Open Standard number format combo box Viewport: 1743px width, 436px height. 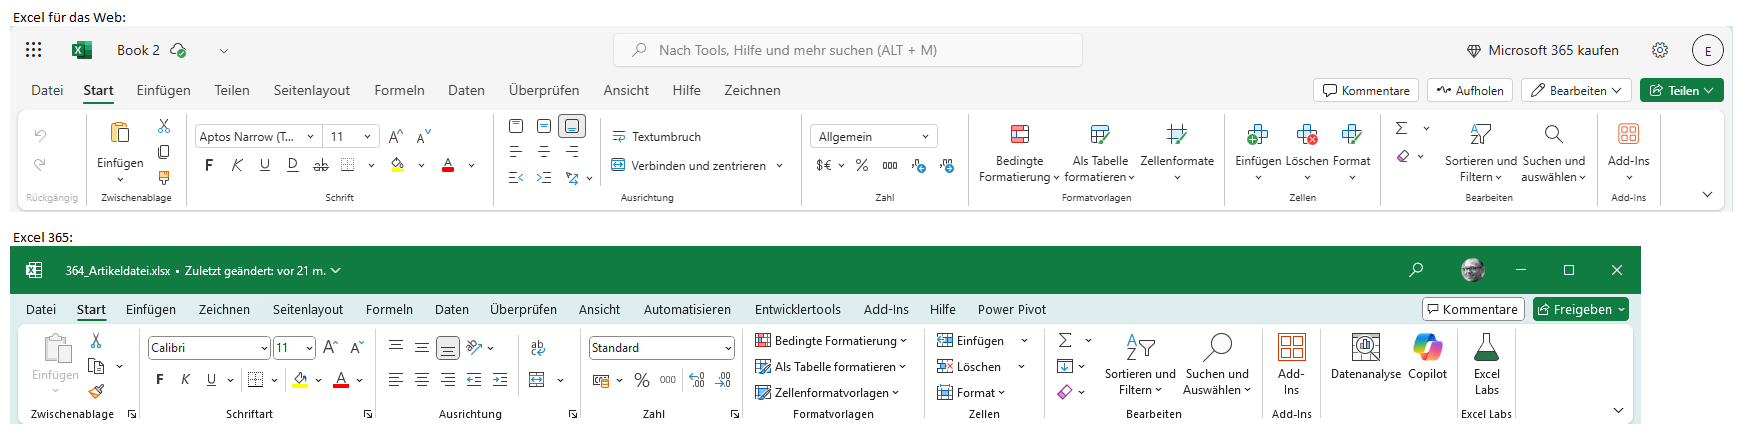coord(662,348)
